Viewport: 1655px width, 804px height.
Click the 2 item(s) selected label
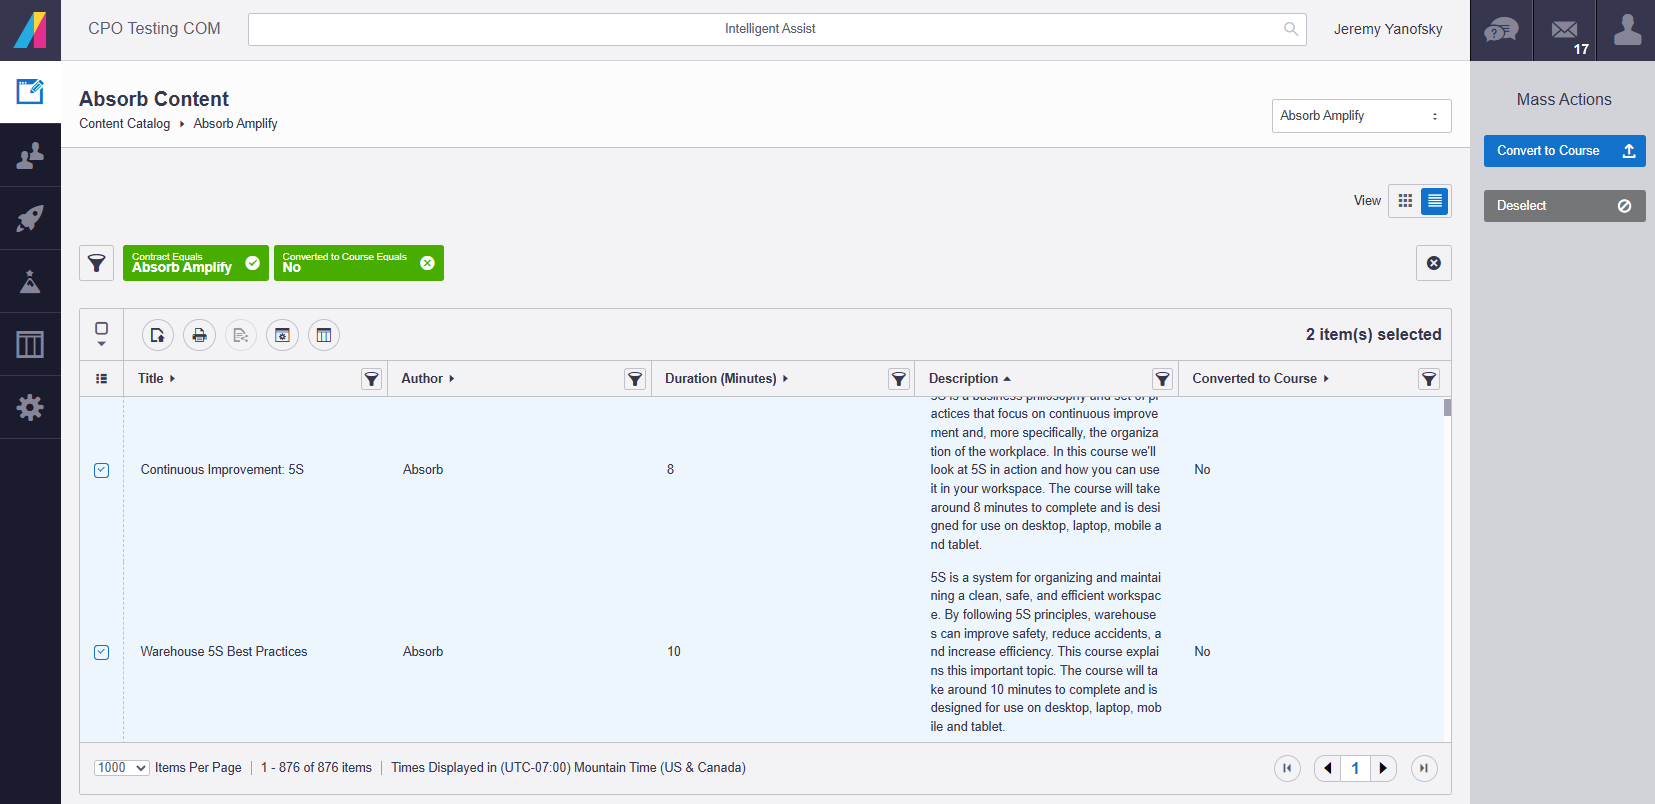1373,335
